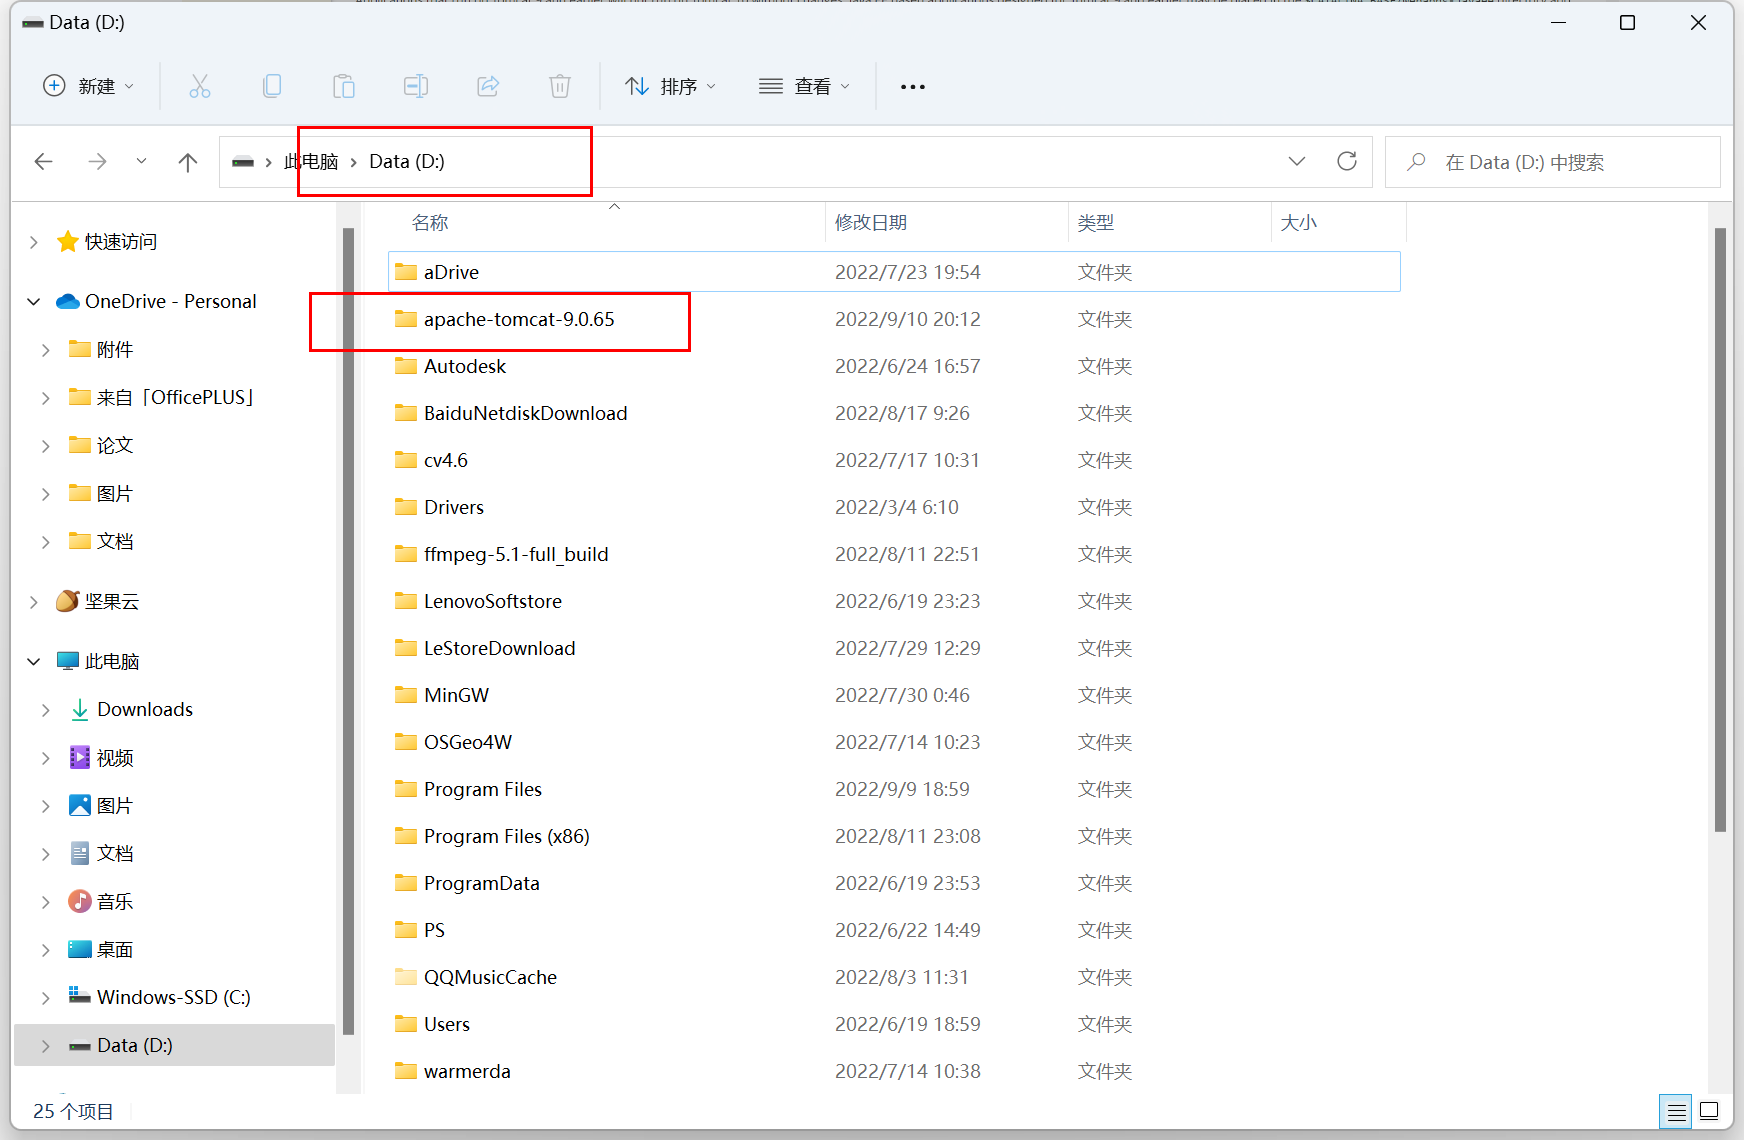
Task: Open the 查看 view dropdown
Action: coord(804,86)
